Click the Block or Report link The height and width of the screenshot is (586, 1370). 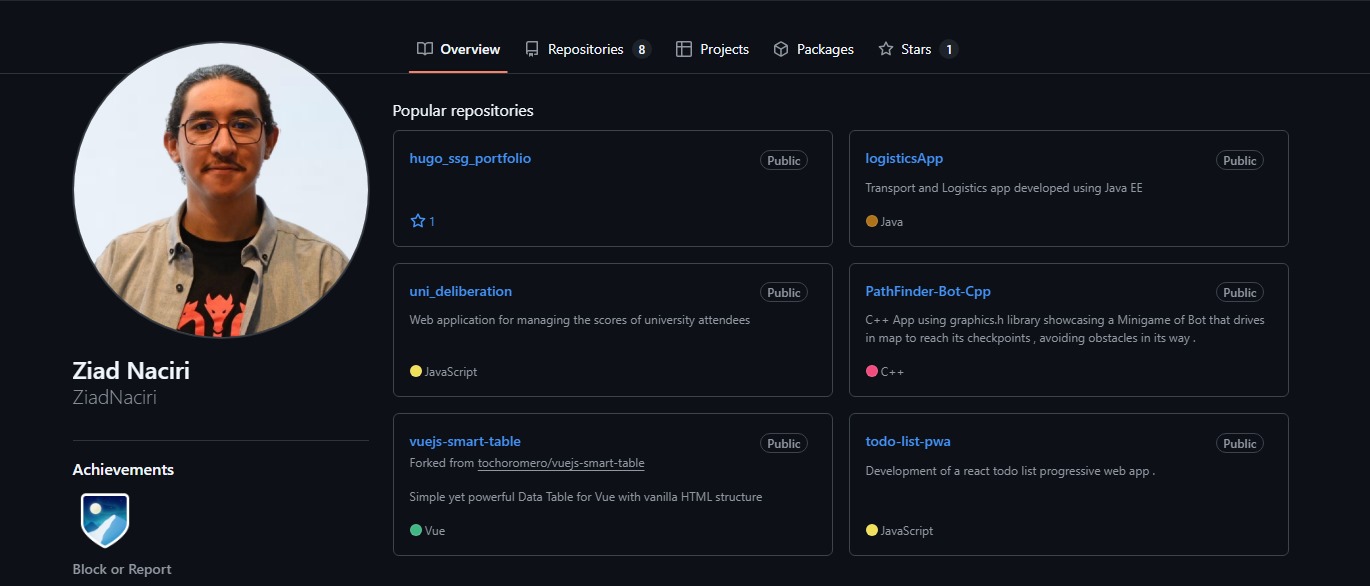(122, 568)
